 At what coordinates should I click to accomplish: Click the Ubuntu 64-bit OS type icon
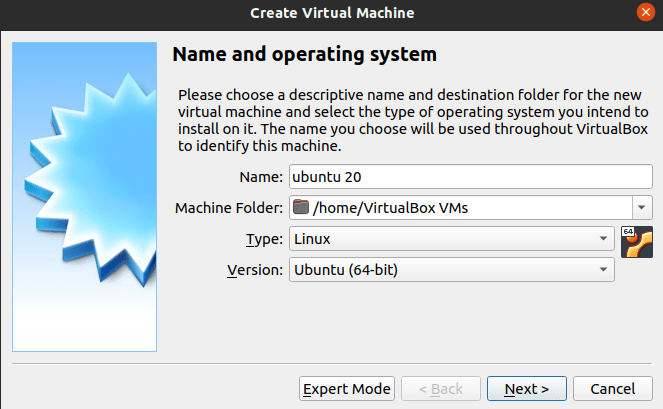637,242
